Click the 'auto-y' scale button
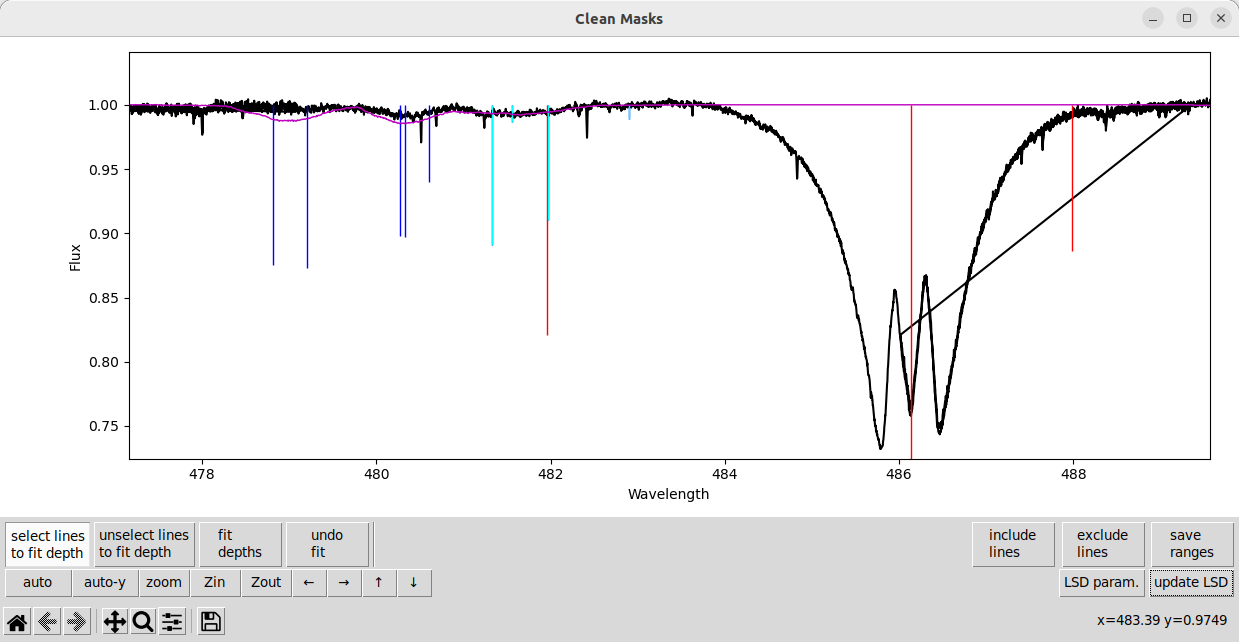Viewport: 1239px width, 642px height. tap(105, 583)
